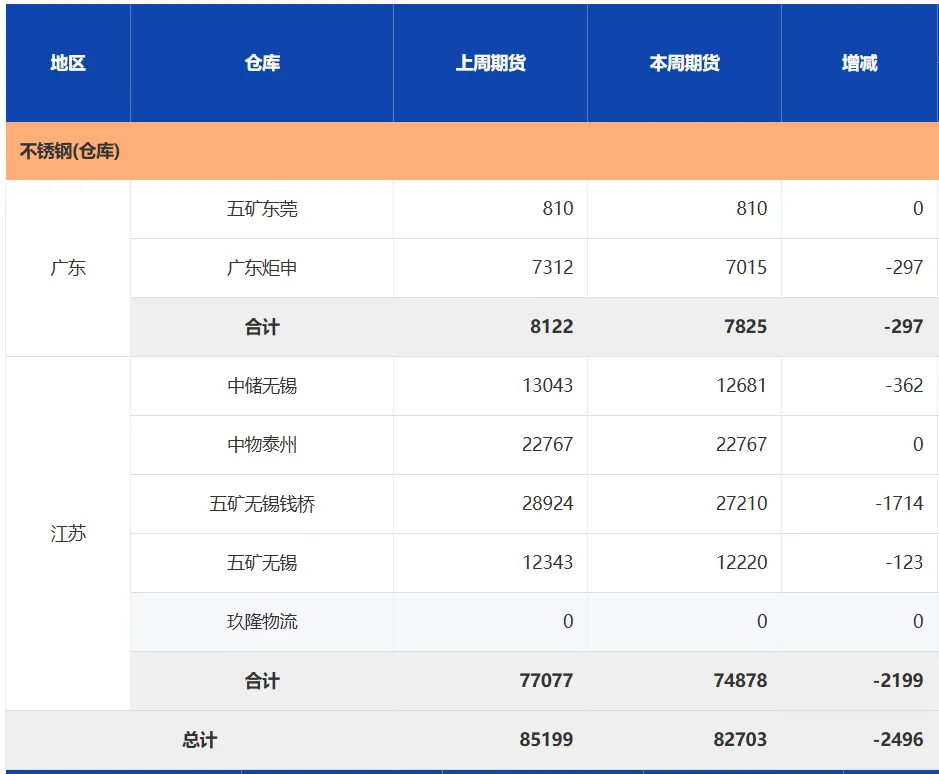Click 12220 value for 五矿无锡
939x774 pixels.
pos(742,563)
